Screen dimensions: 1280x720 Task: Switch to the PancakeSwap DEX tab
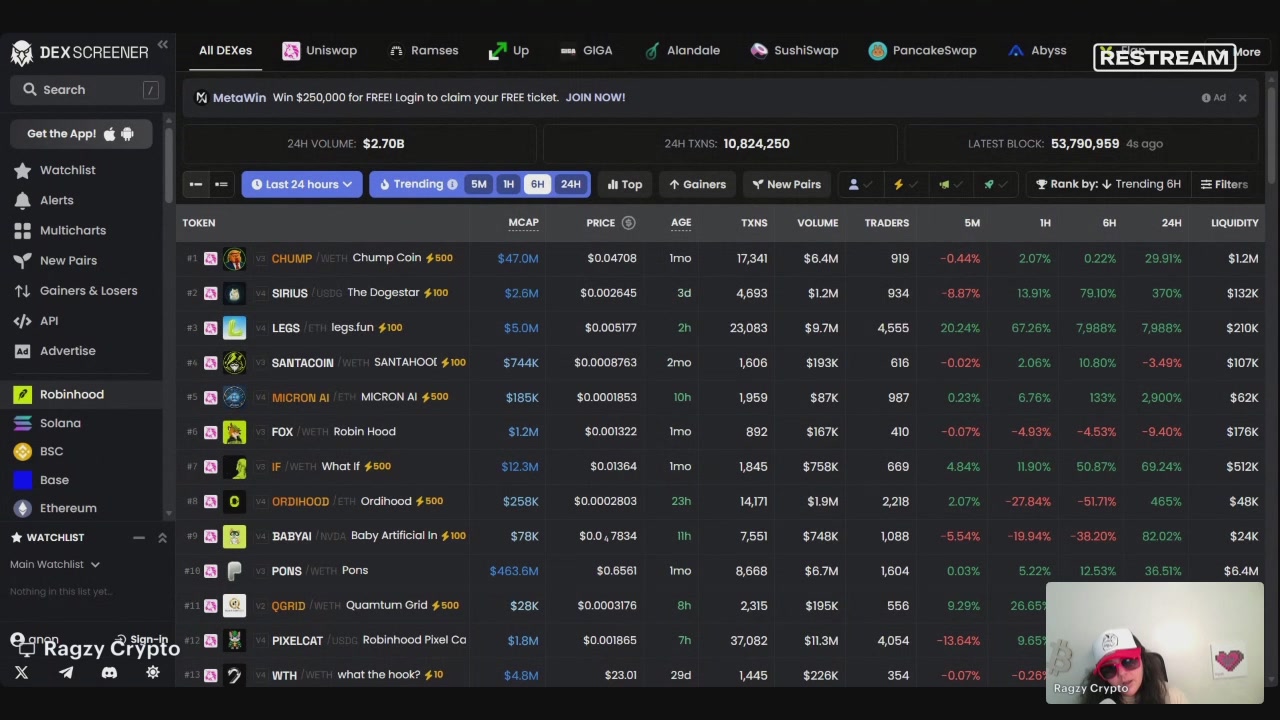pos(922,51)
